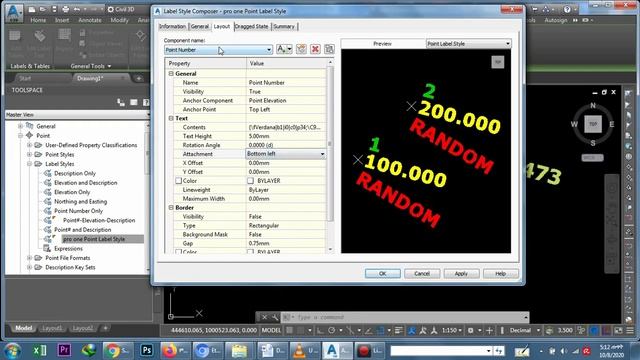This screenshot has height=360, width=640.
Task: Select Point#-Elevation-Description label style
Action: point(99,220)
